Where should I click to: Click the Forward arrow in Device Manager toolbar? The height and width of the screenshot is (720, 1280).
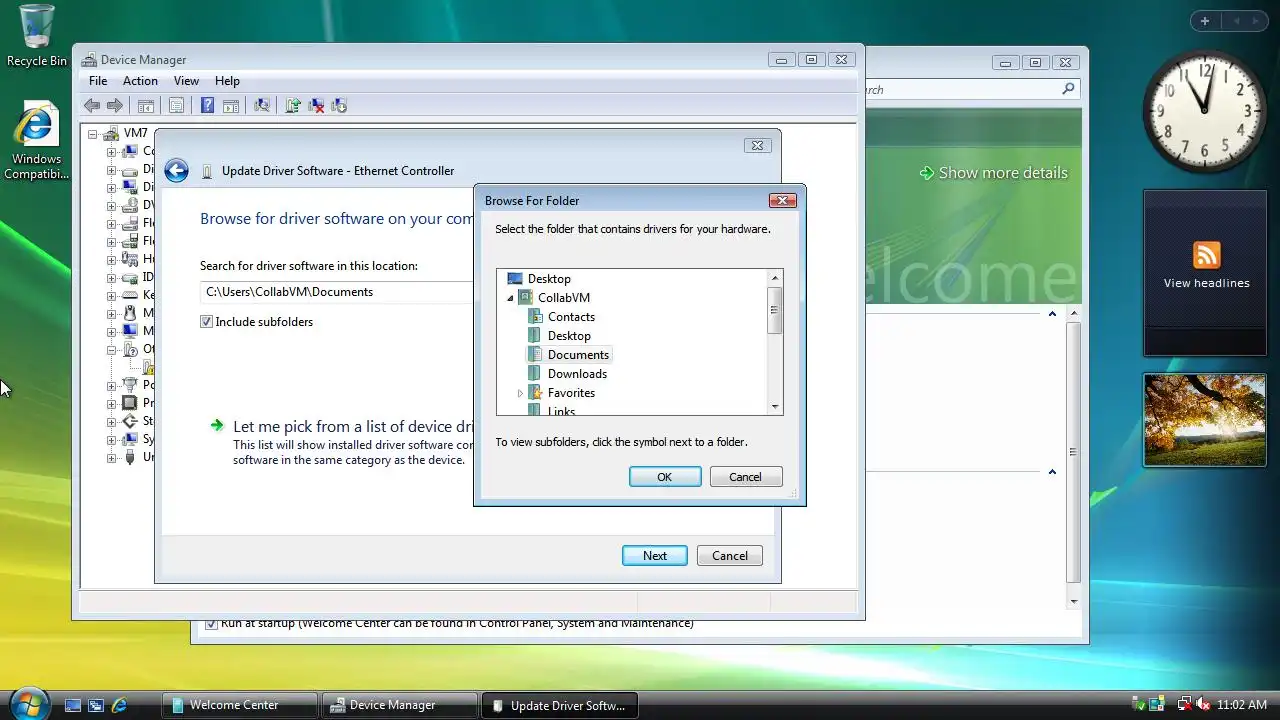pos(115,105)
